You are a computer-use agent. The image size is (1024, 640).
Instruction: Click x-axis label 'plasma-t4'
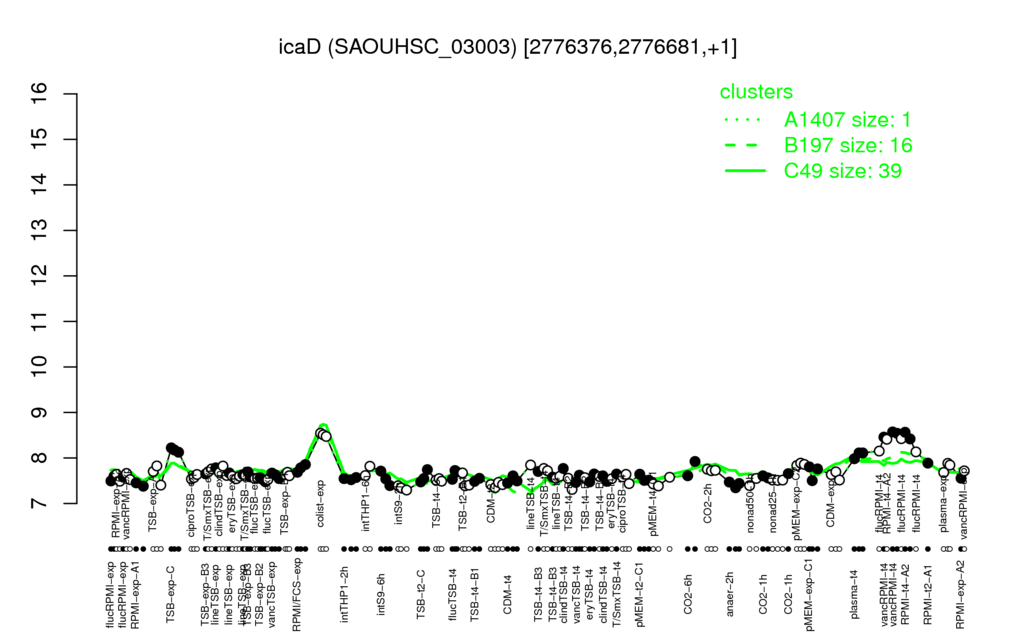[x=854, y=594]
